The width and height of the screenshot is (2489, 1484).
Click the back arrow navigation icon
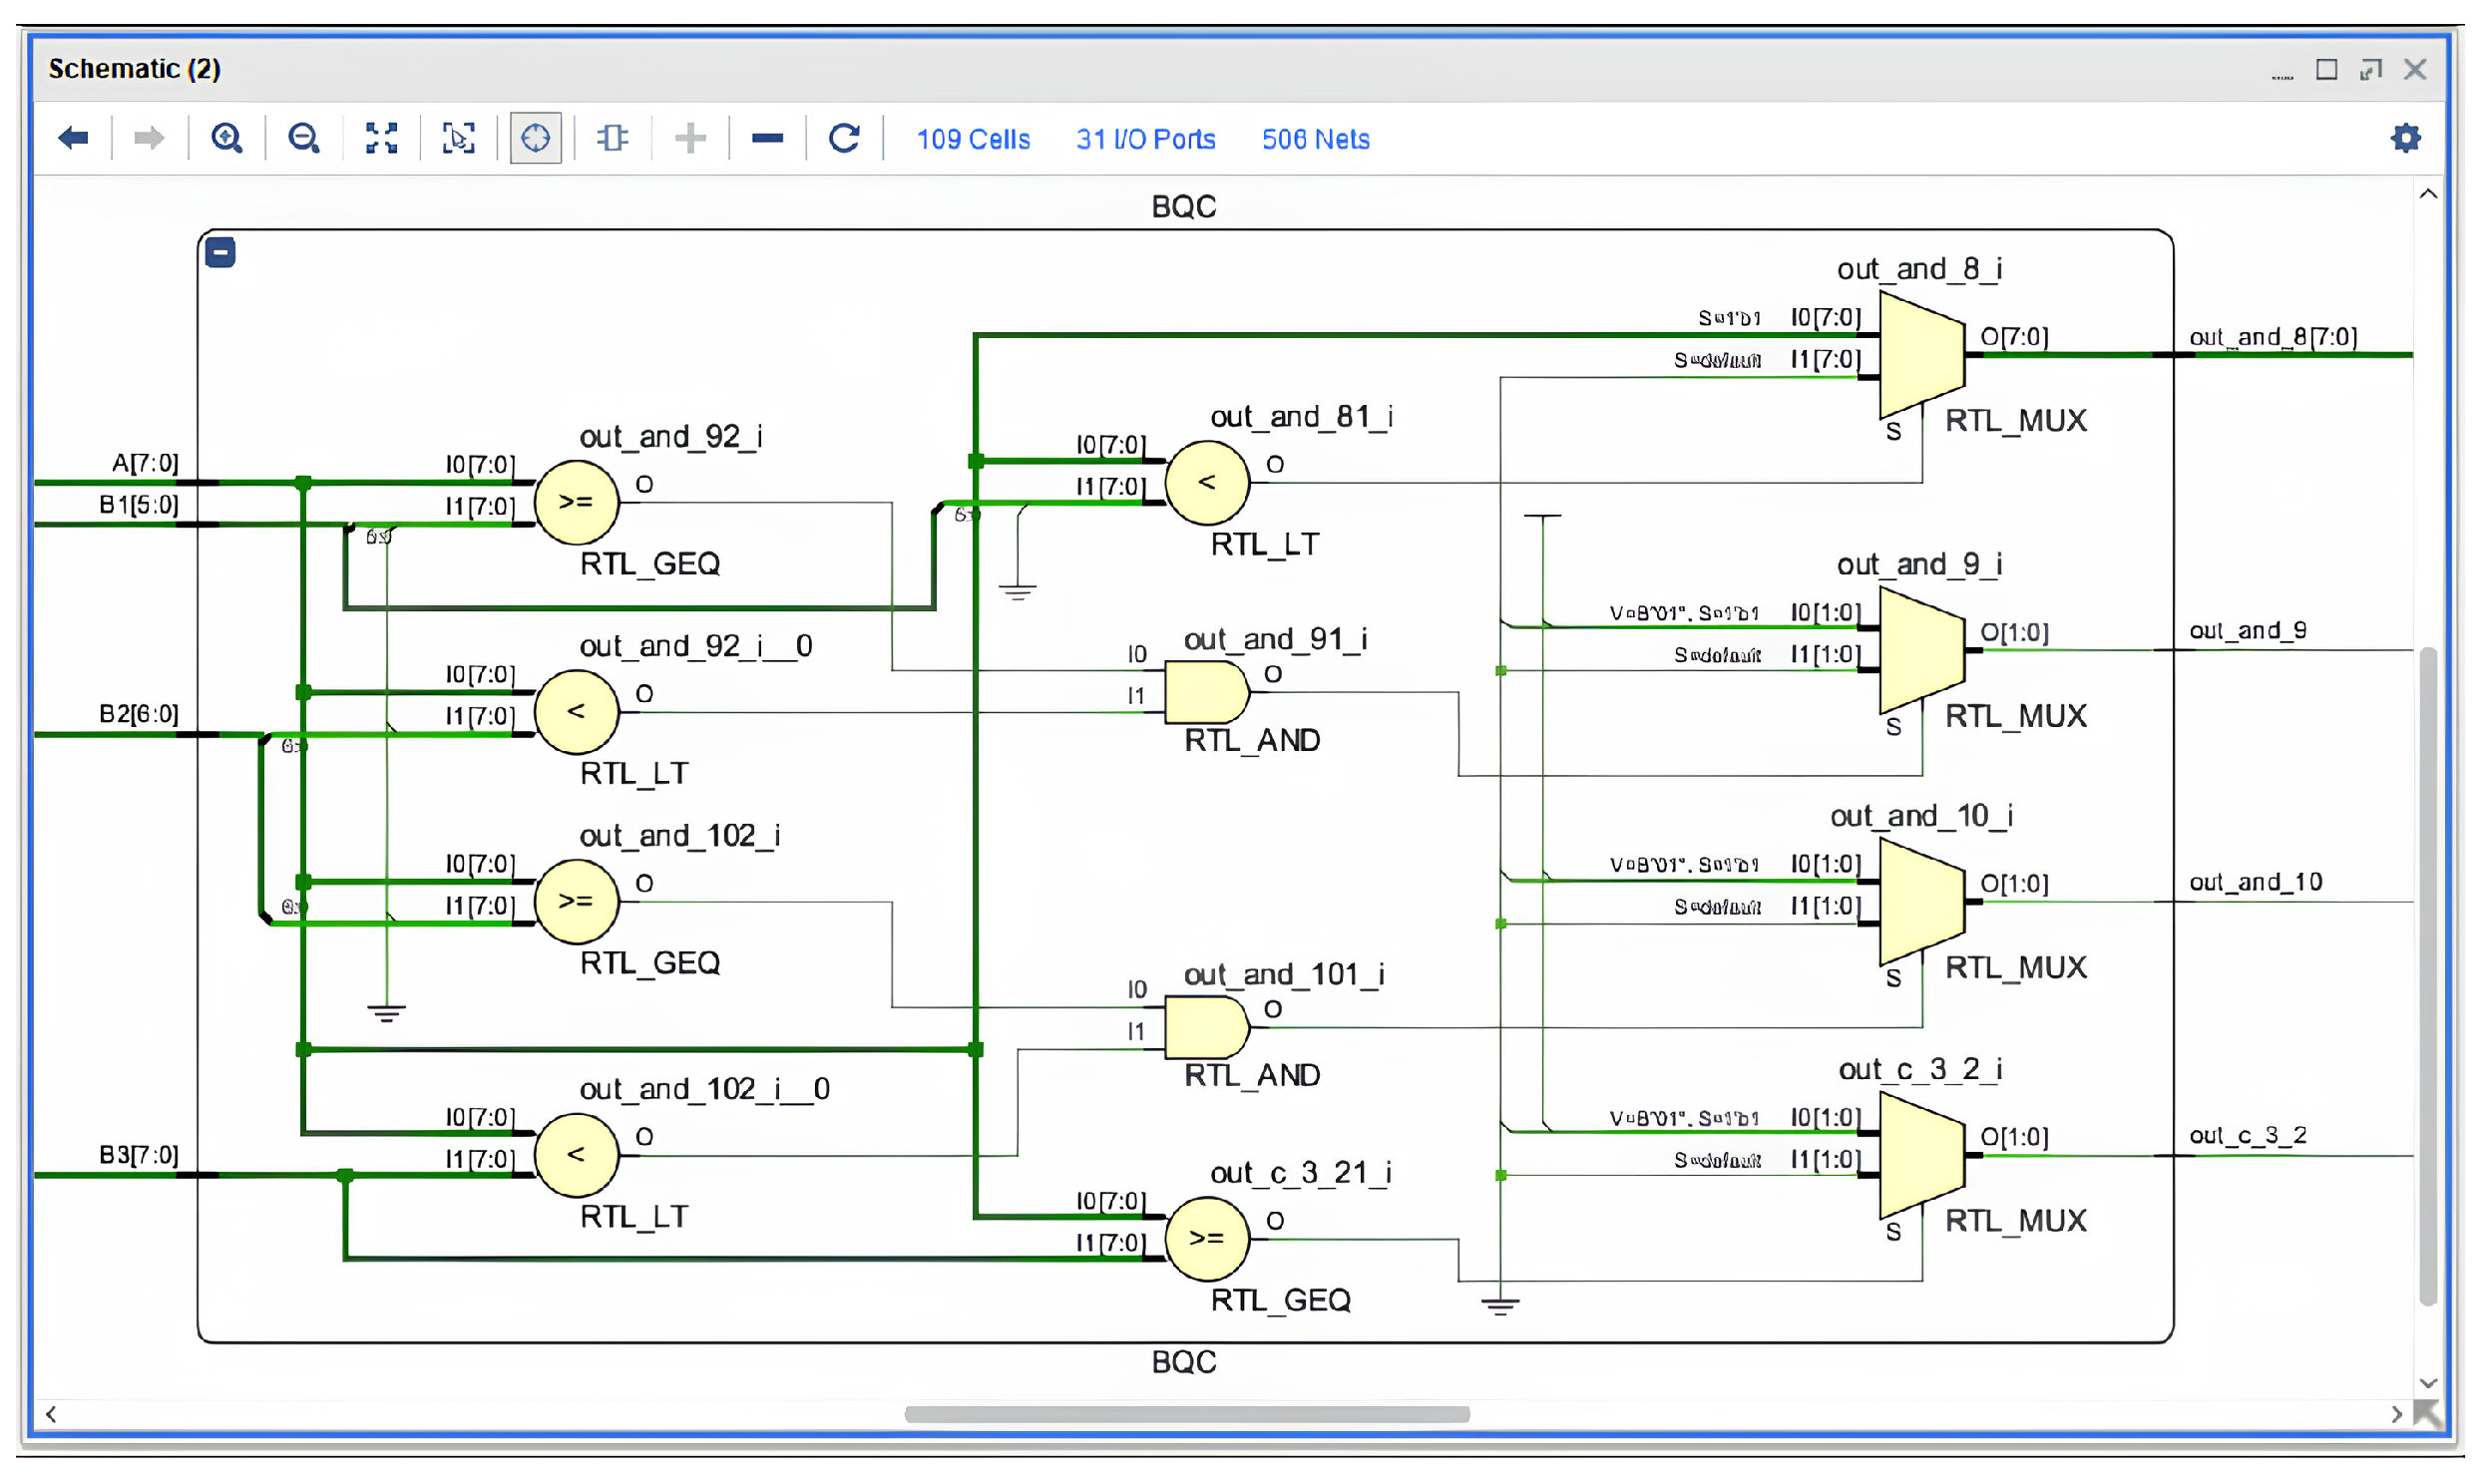(x=73, y=138)
